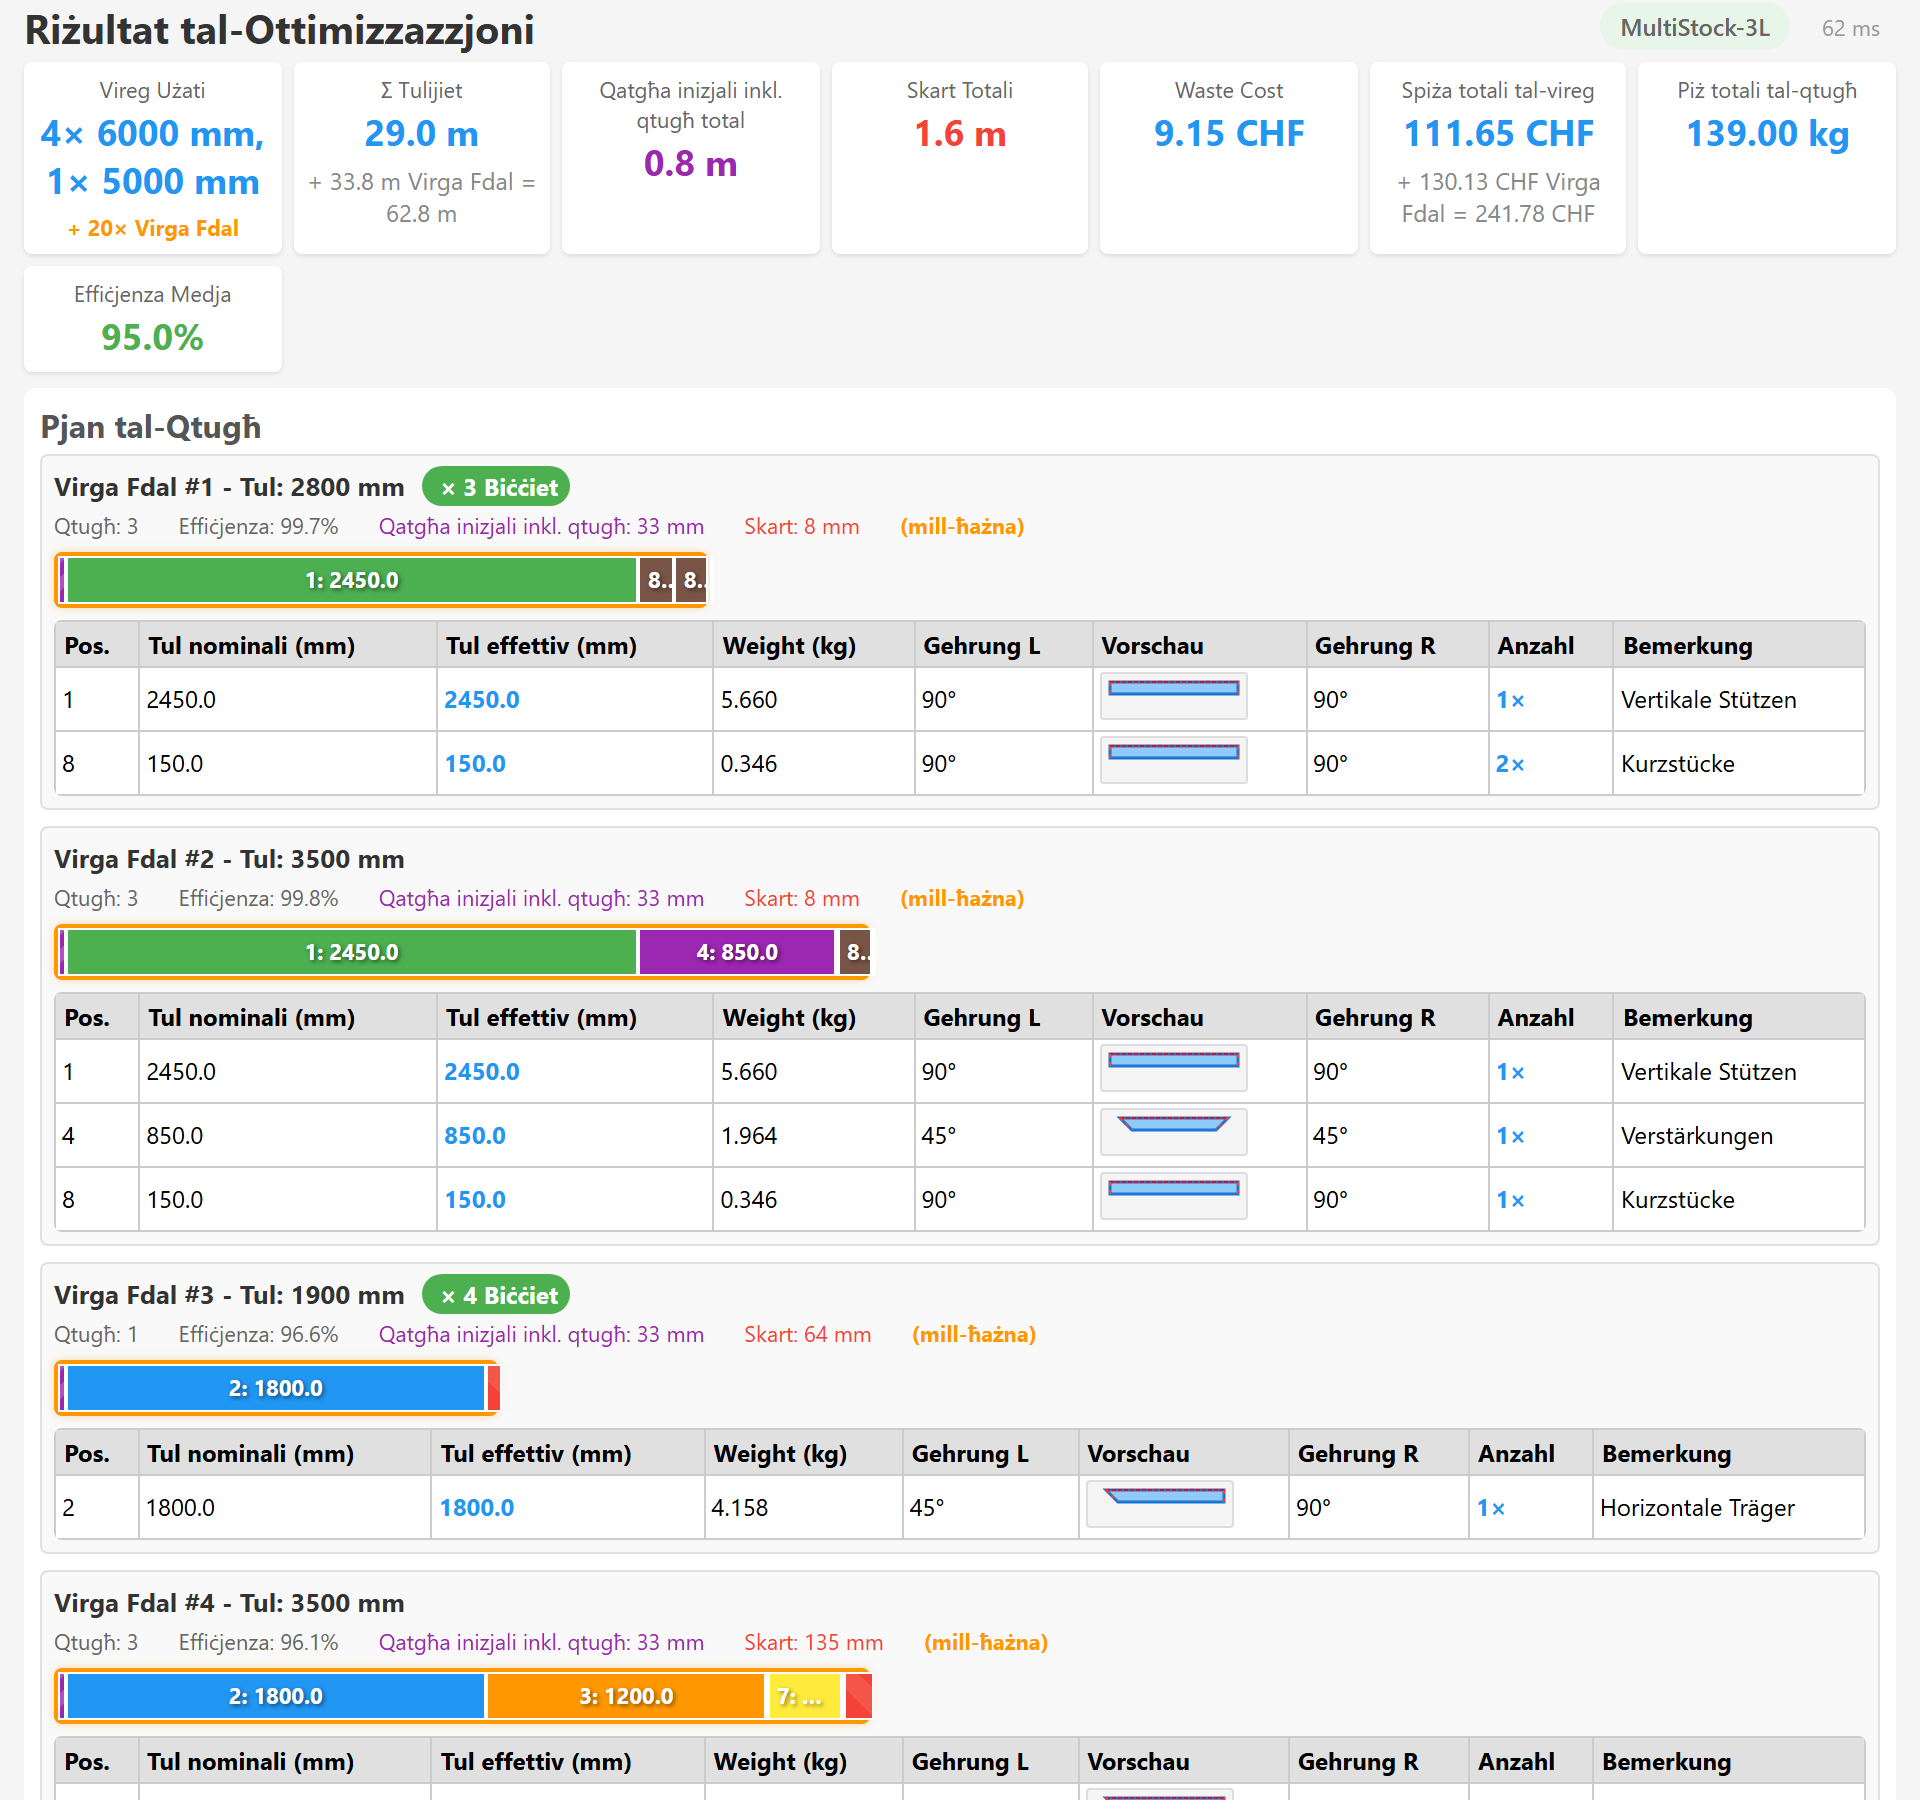Click the 111.65 CHF total cost value
The image size is (1920, 1800).
coord(1498,133)
